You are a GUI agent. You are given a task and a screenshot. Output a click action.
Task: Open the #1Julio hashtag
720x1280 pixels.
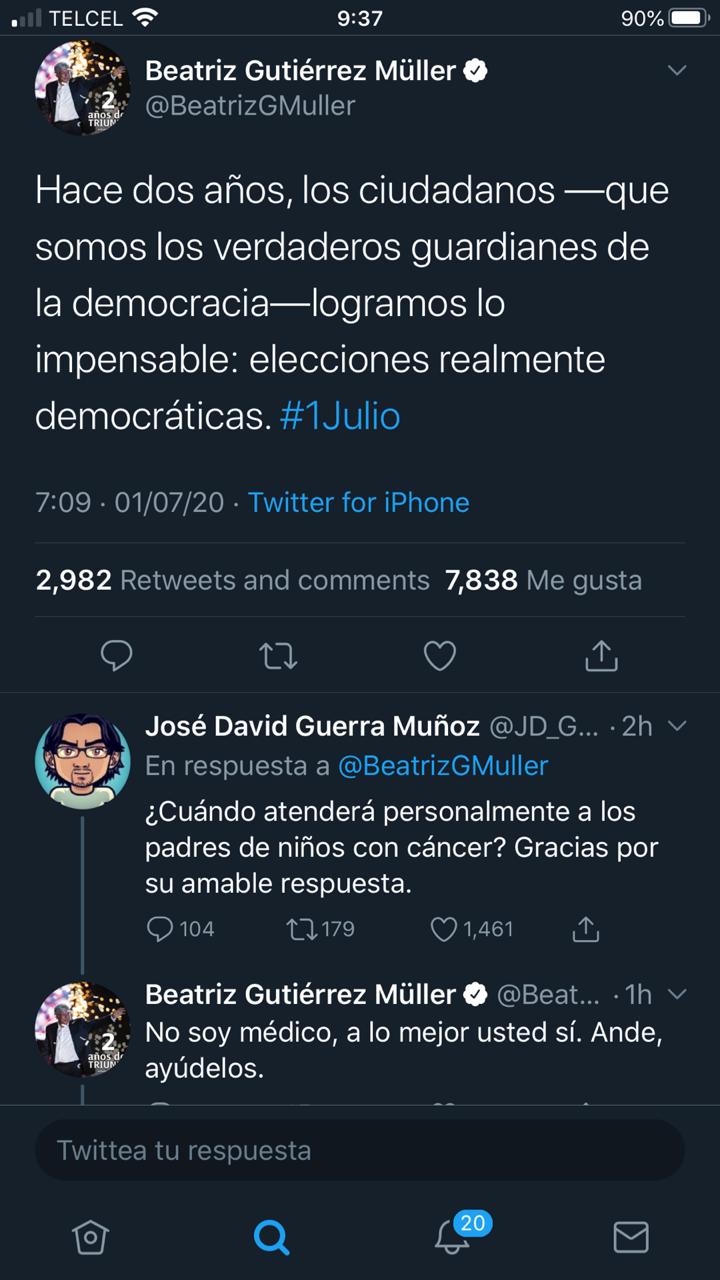click(x=340, y=416)
